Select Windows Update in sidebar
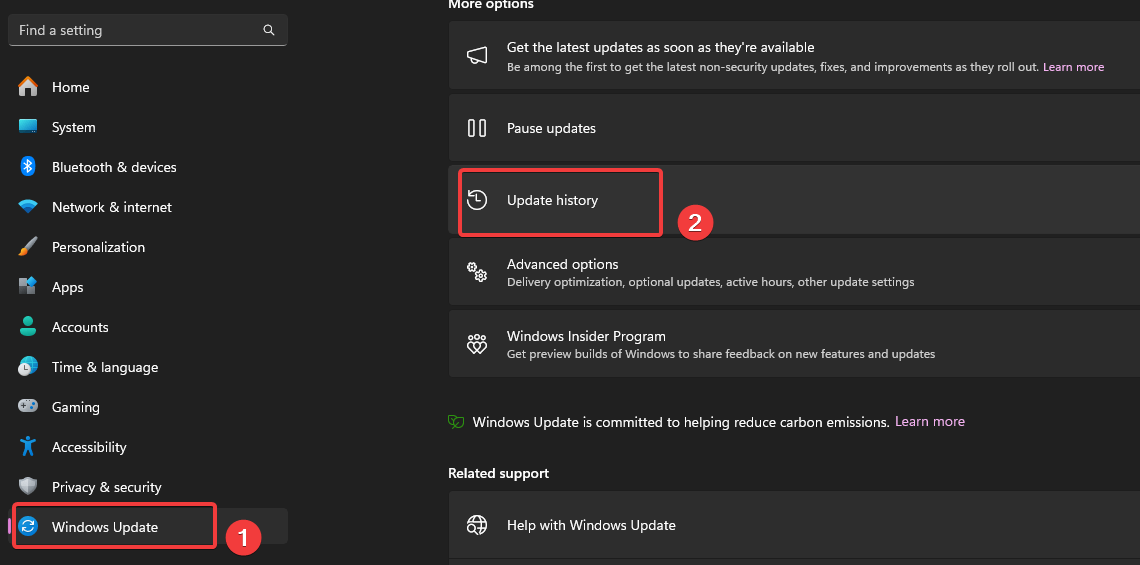The height and width of the screenshot is (565, 1140). tap(105, 527)
